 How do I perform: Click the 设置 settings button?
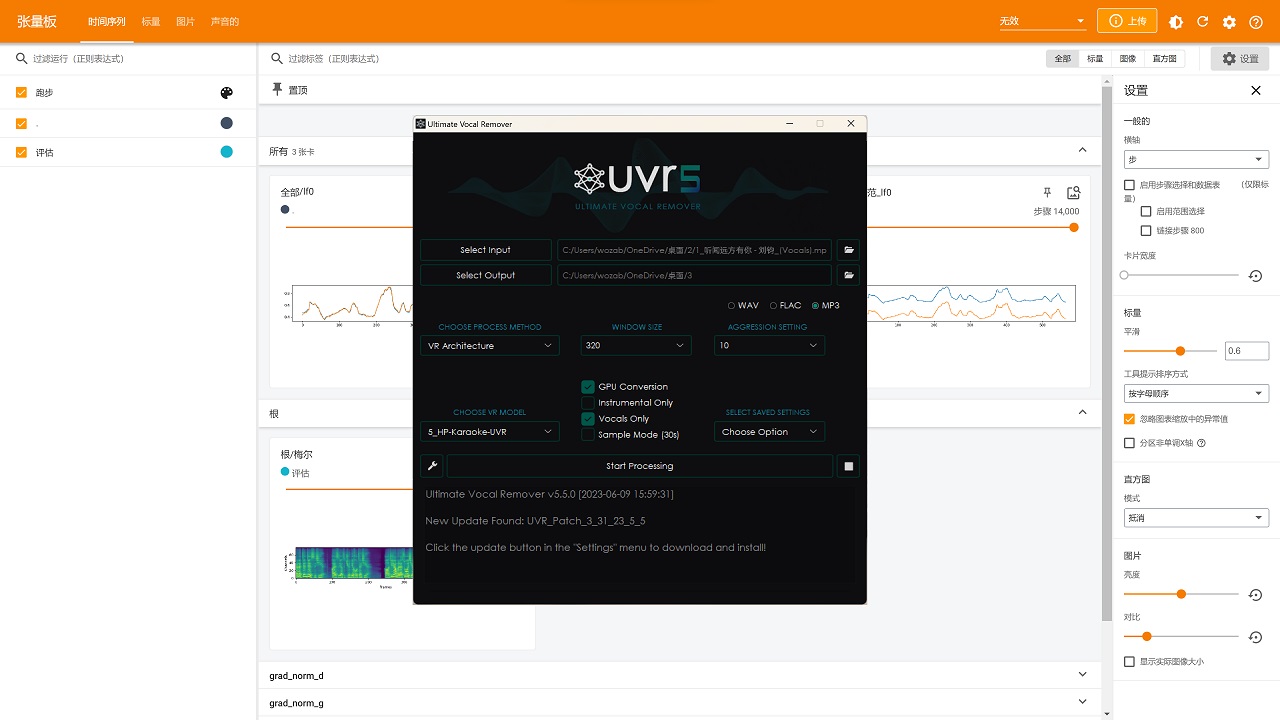[1240, 59]
